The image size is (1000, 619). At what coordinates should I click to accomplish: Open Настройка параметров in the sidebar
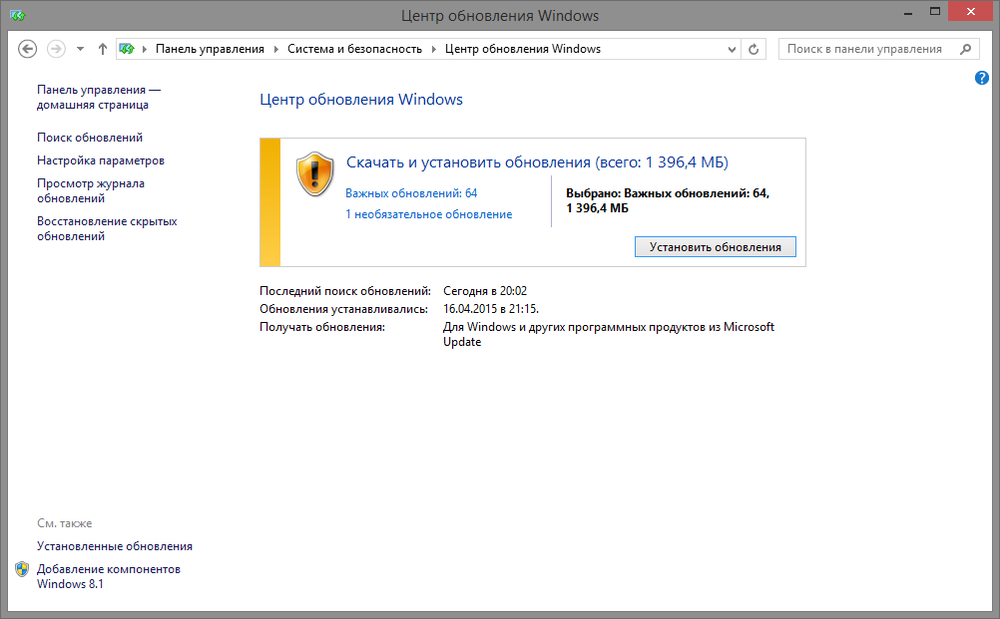(100, 161)
